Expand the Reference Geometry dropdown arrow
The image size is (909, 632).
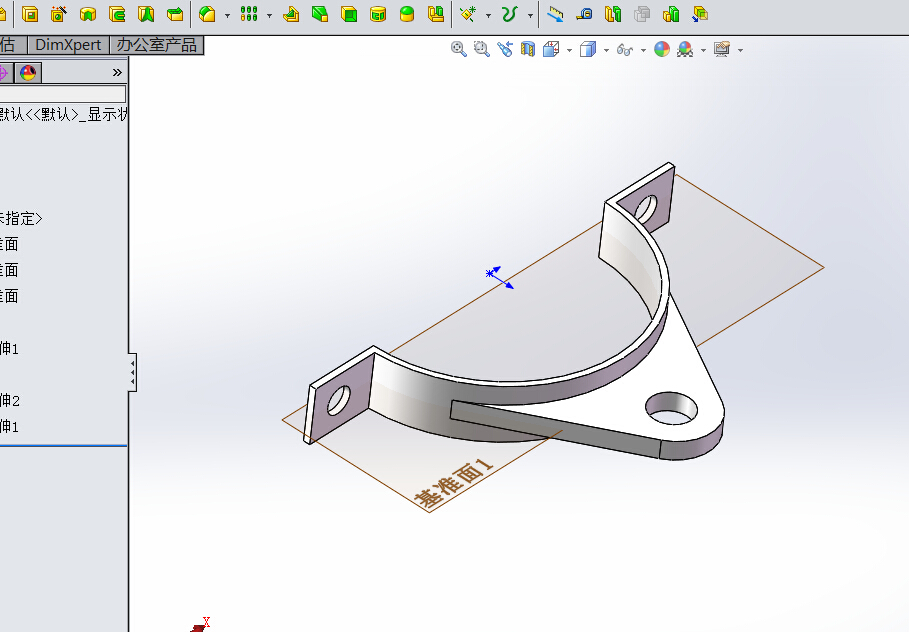coord(488,16)
